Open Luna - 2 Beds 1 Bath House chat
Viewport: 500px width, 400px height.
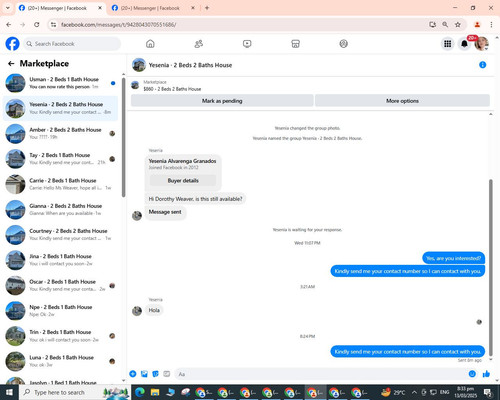click(60, 361)
